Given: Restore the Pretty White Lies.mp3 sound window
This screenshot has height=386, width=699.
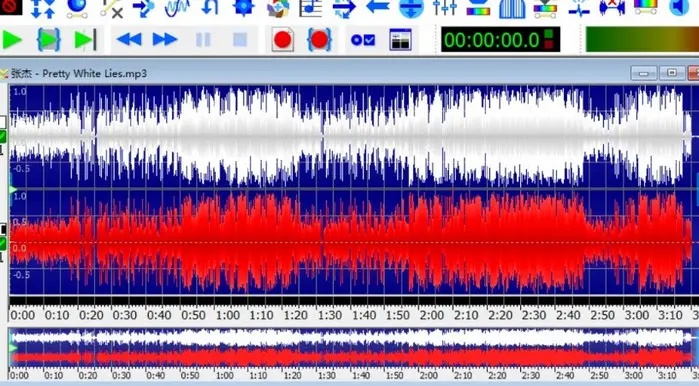Looking at the screenshot, I should click(x=672, y=73).
